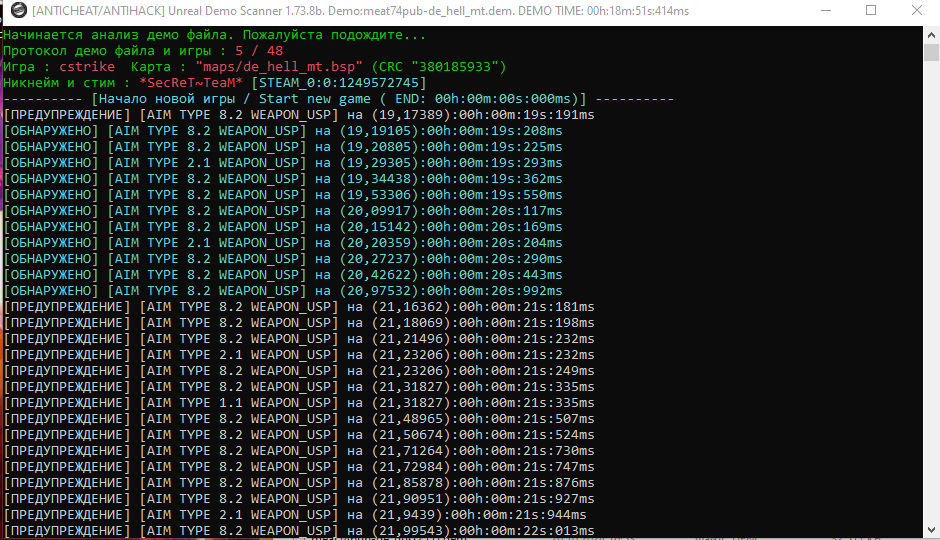Close the Demo Scanner window

917,11
